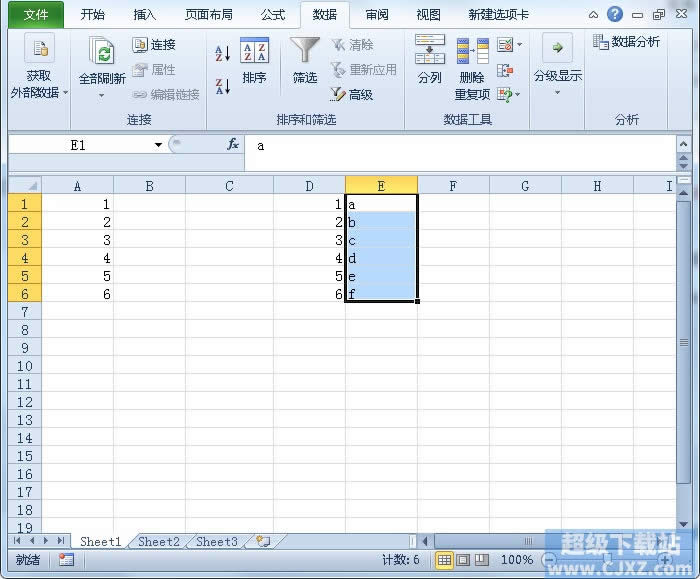700x579 pixels.
Task: Click the Sort A to Z ascending icon
Action: point(223,53)
